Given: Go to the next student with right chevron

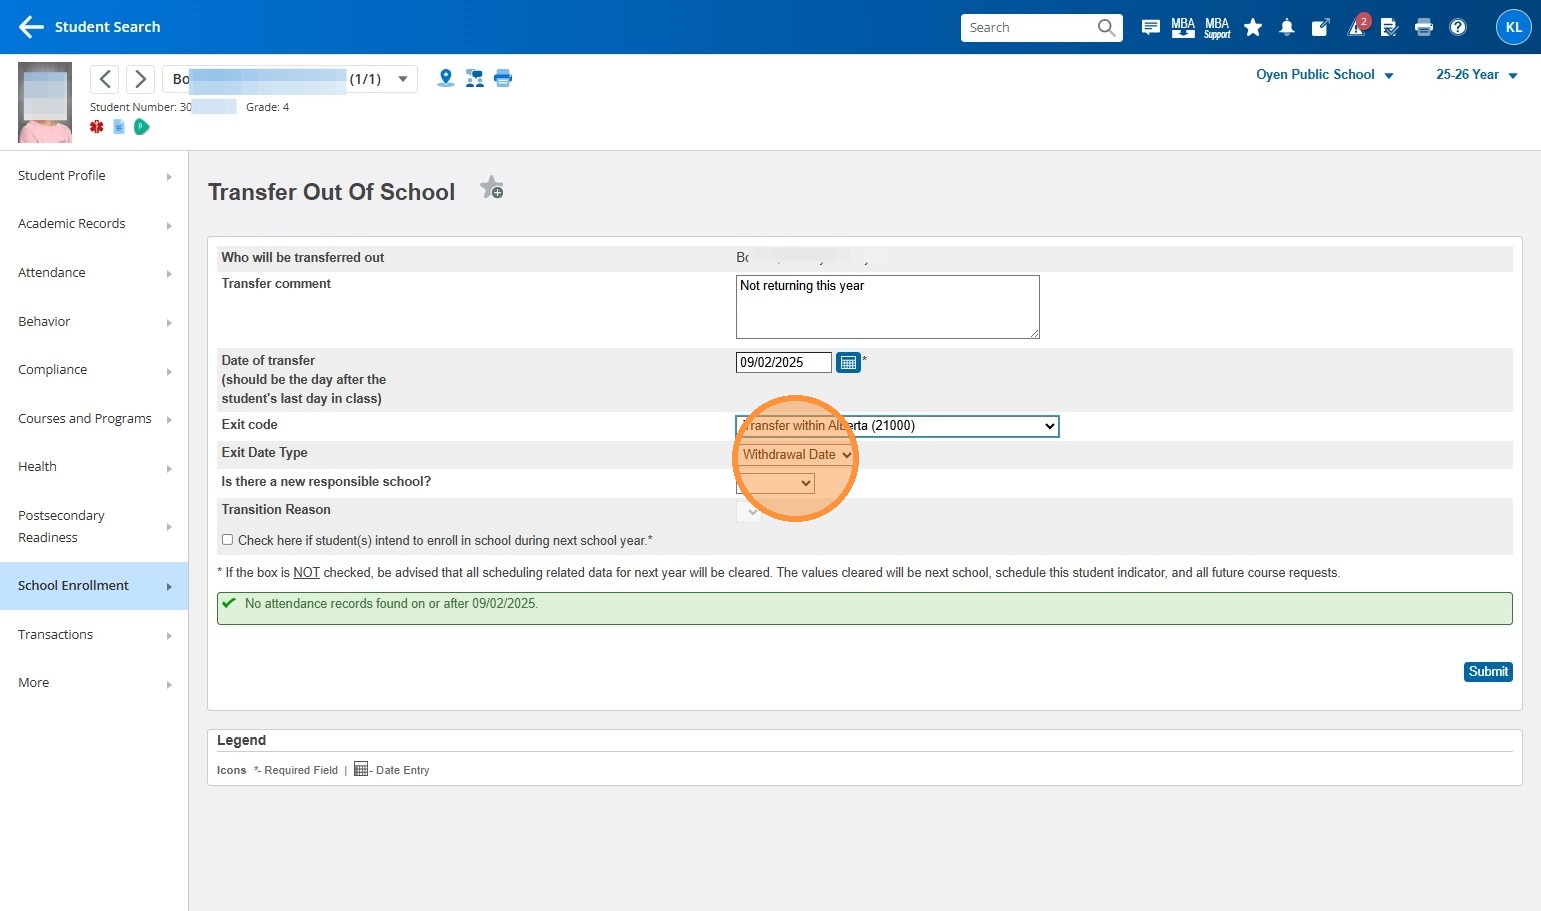Looking at the screenshot, I should [x=140, y=79].
